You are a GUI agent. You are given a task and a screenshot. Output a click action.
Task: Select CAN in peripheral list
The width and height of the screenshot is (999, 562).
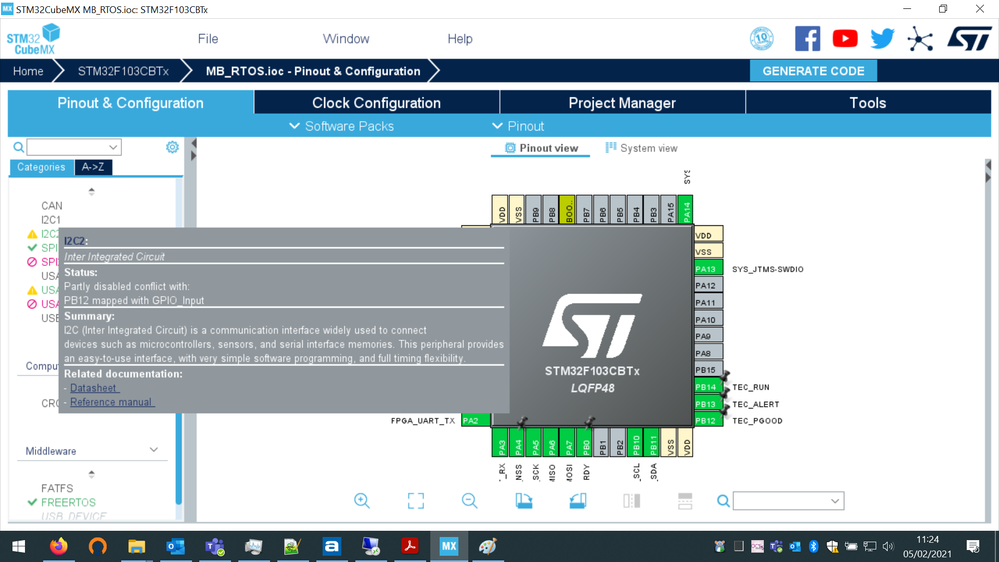coord(52,205)
